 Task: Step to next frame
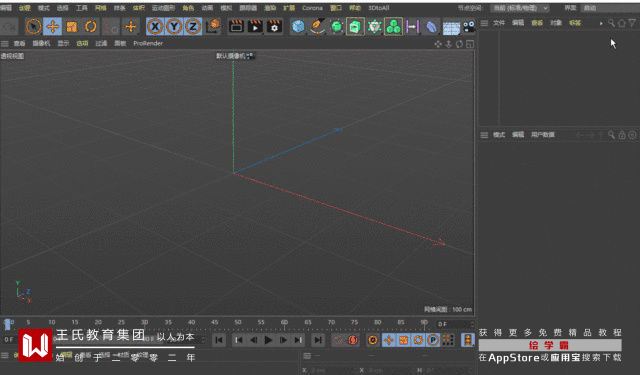point(283,339)
